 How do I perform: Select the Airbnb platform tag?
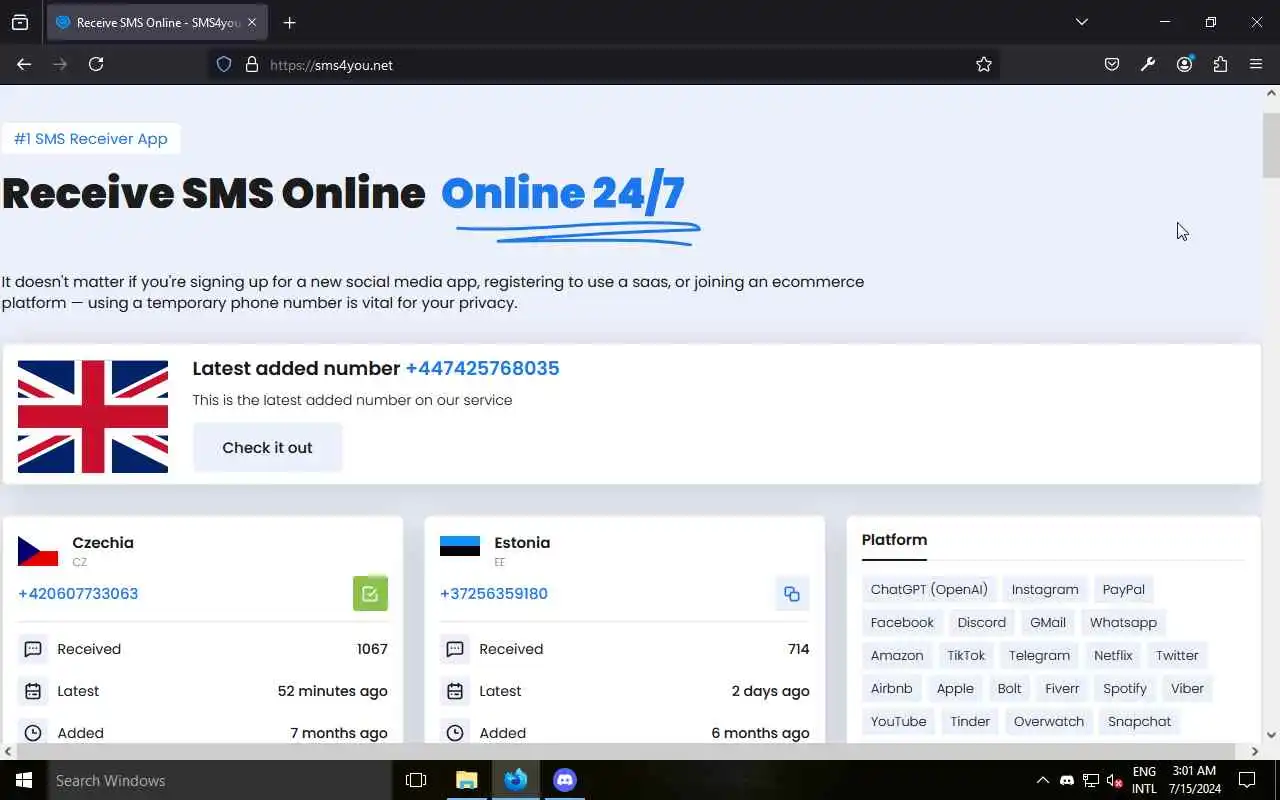(x=892, y=688)
